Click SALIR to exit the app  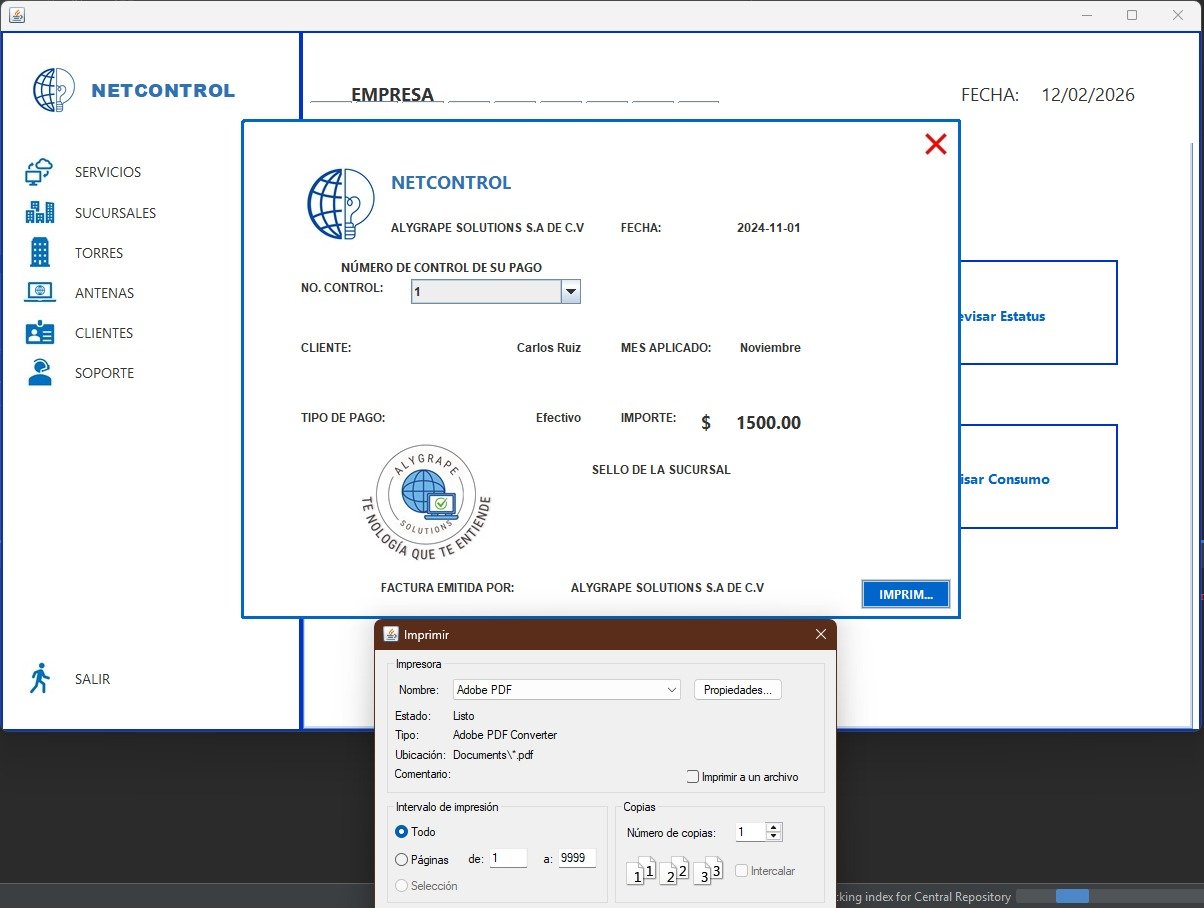92,679
